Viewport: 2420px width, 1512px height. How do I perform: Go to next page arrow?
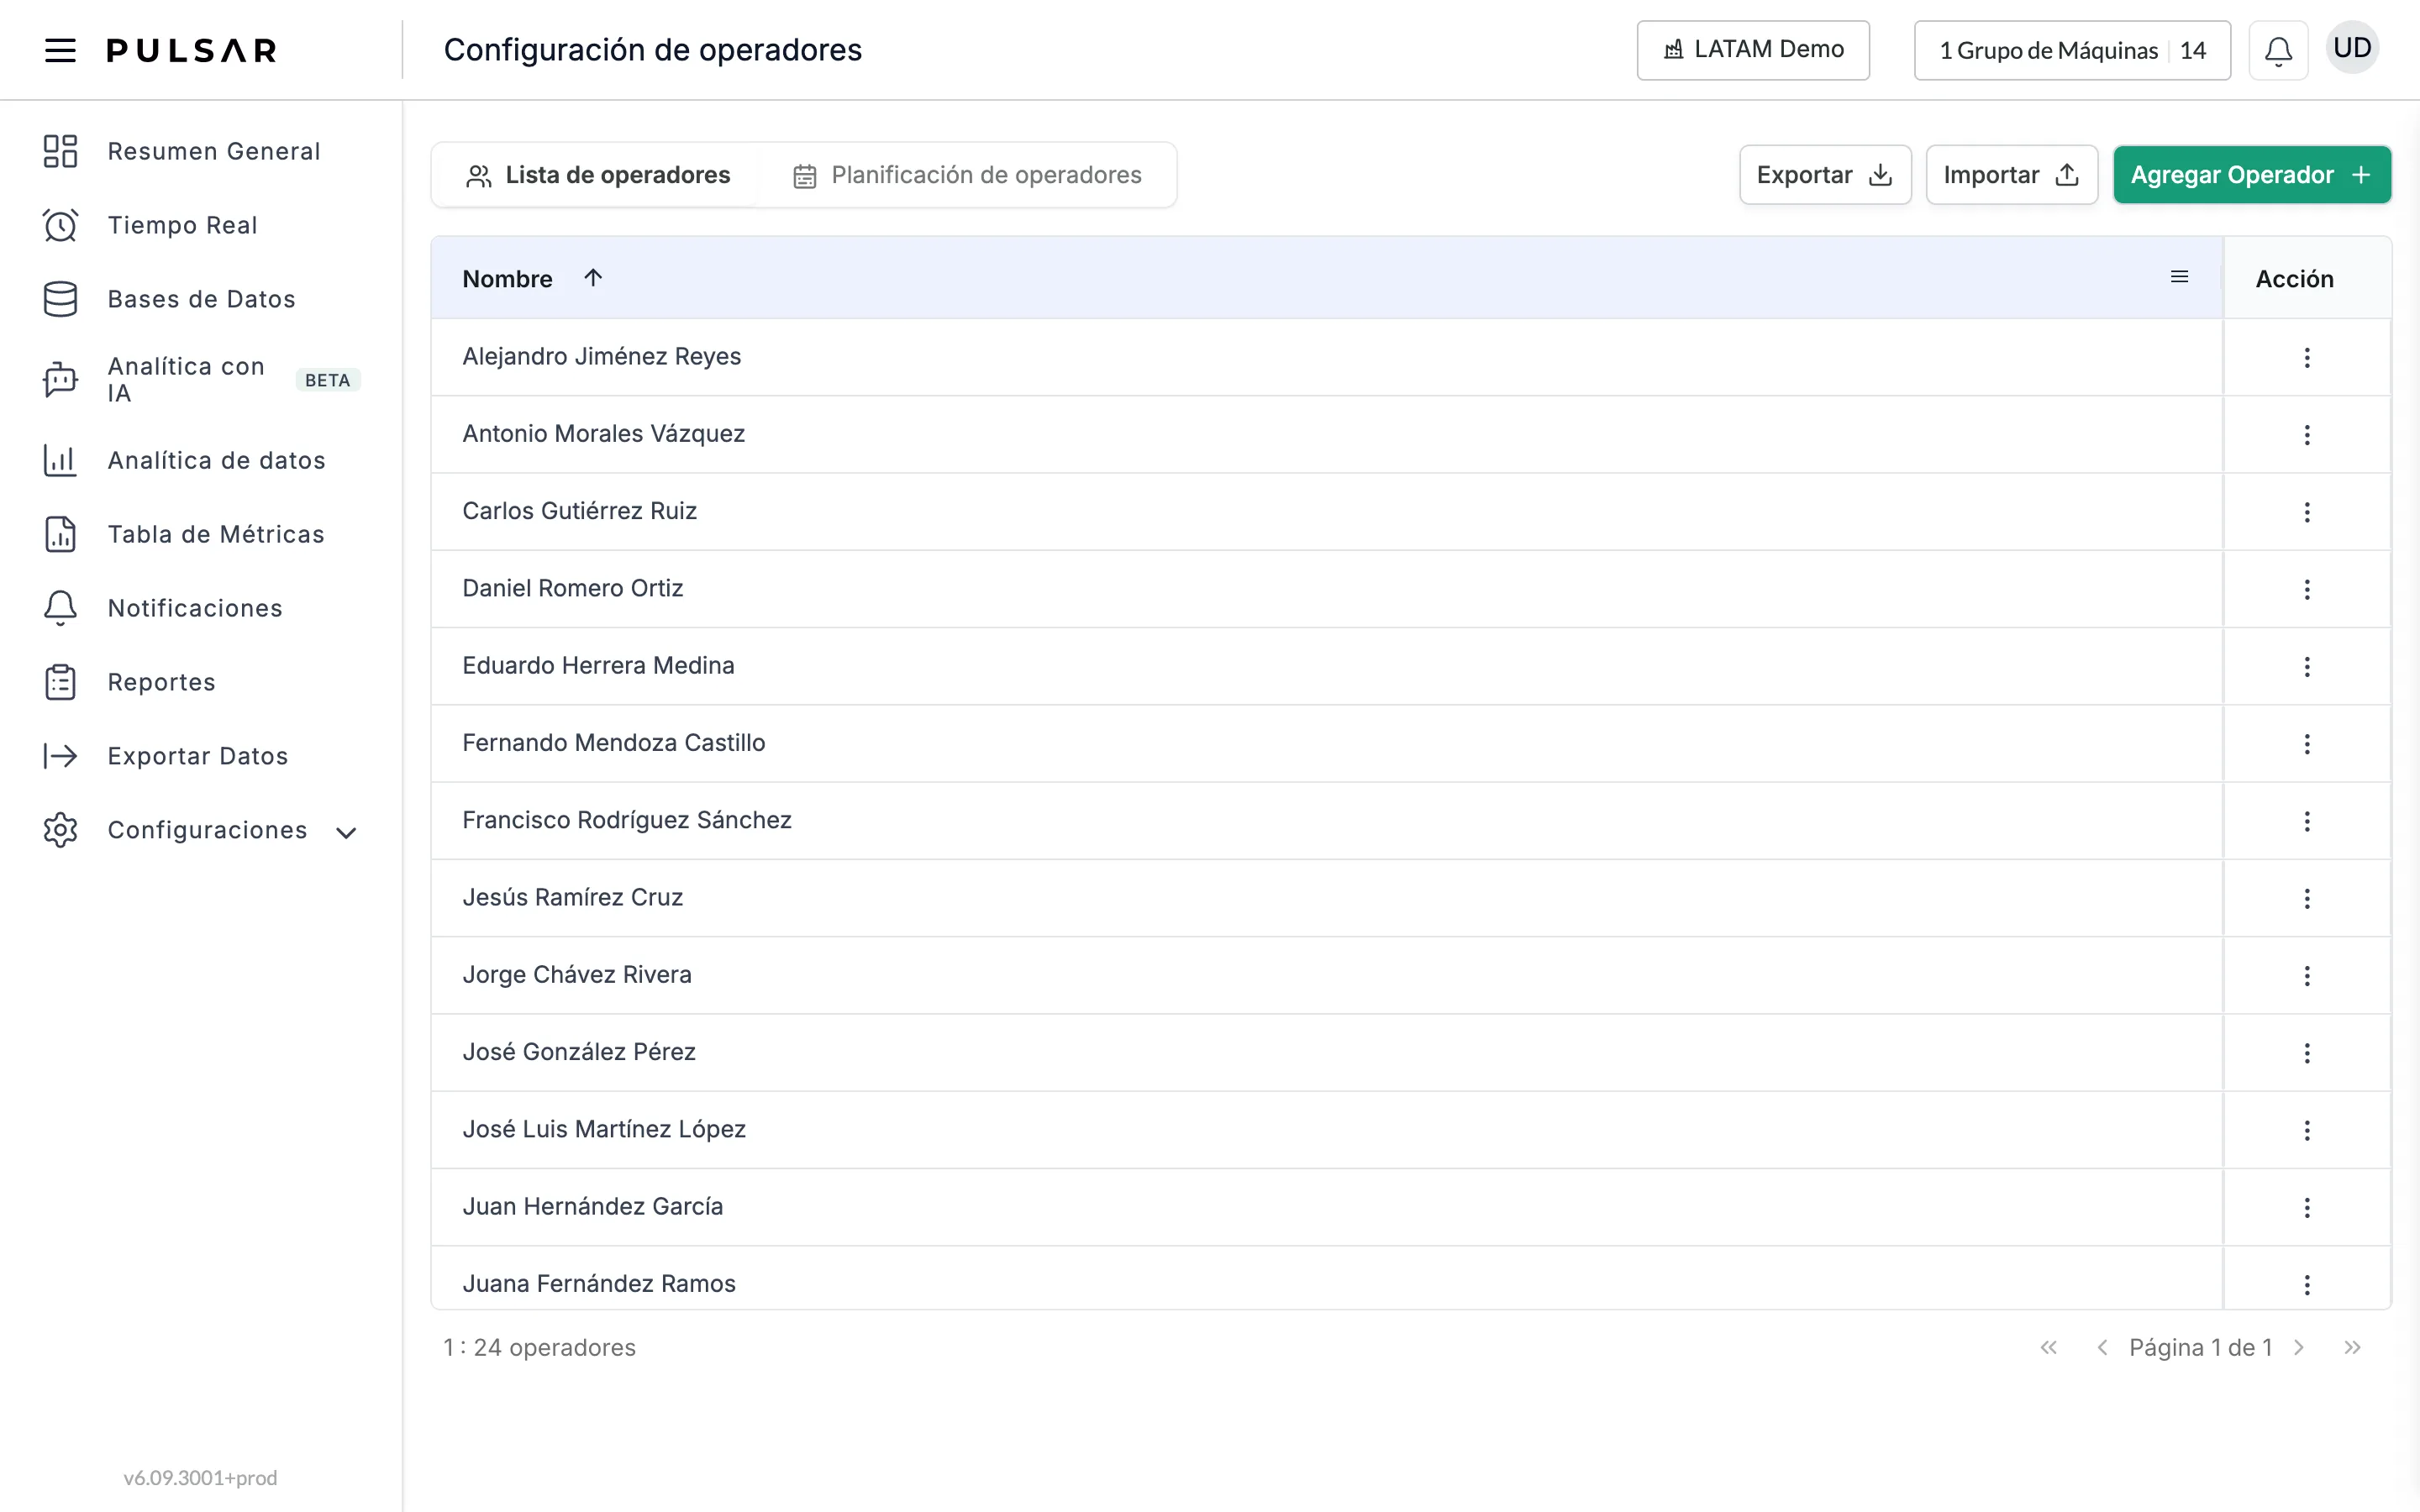click(2299, 1347)
